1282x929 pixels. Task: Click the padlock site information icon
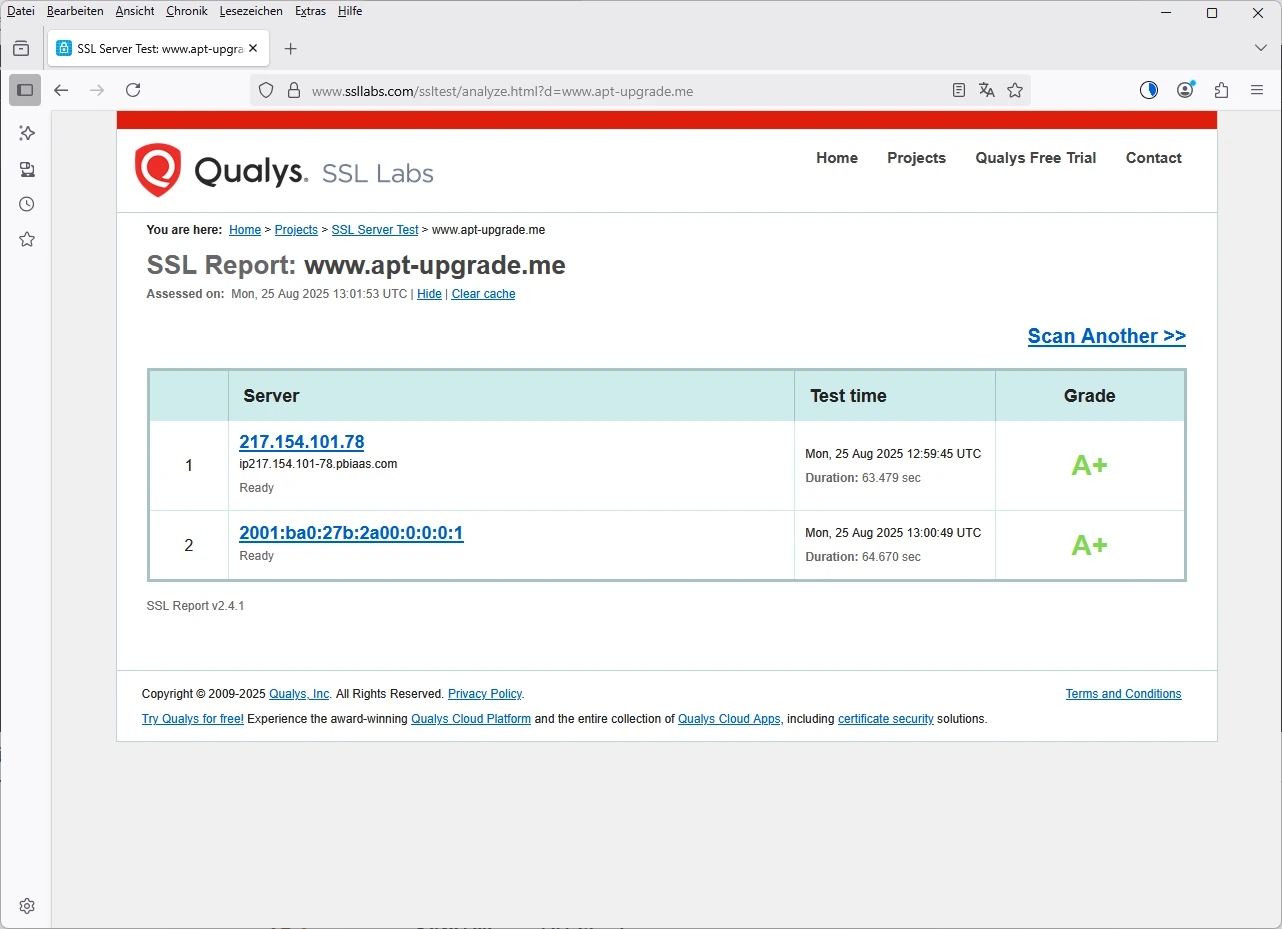[x=294, y=90]
